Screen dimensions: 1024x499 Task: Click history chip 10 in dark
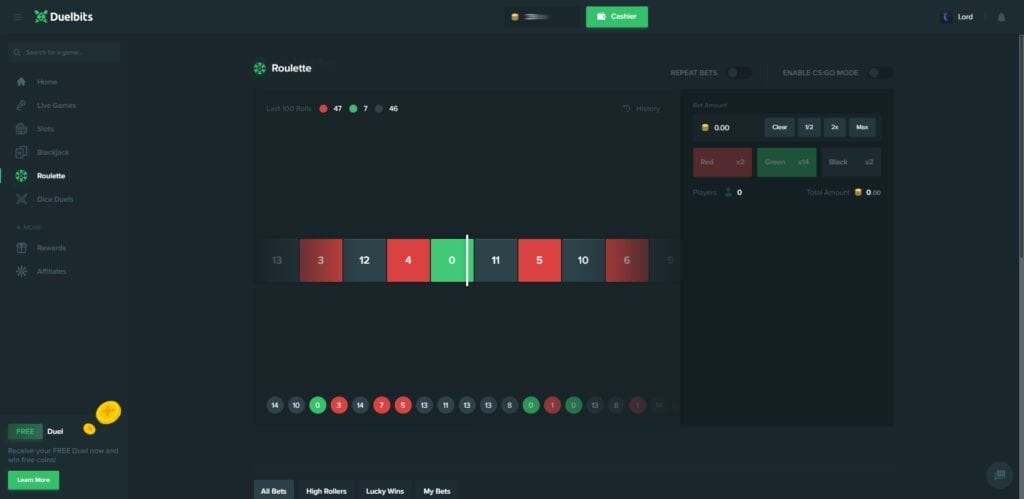point(296,406)
